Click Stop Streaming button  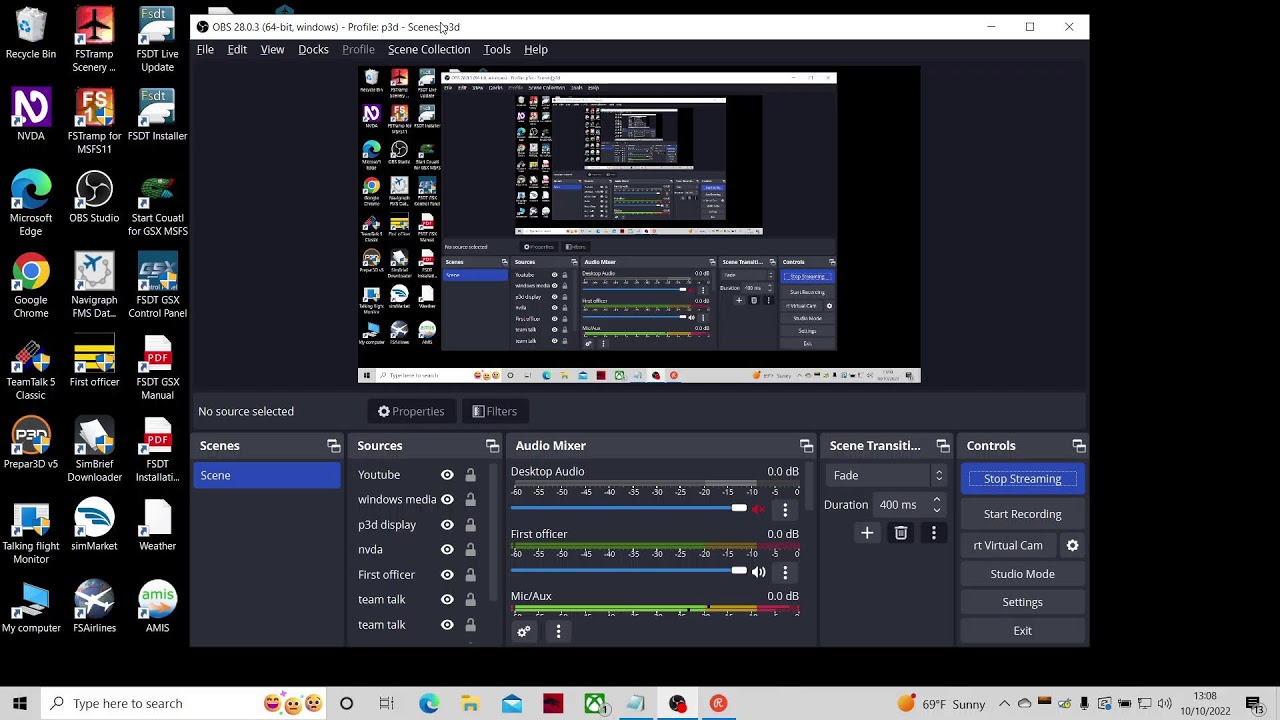tap(1022, 479)
